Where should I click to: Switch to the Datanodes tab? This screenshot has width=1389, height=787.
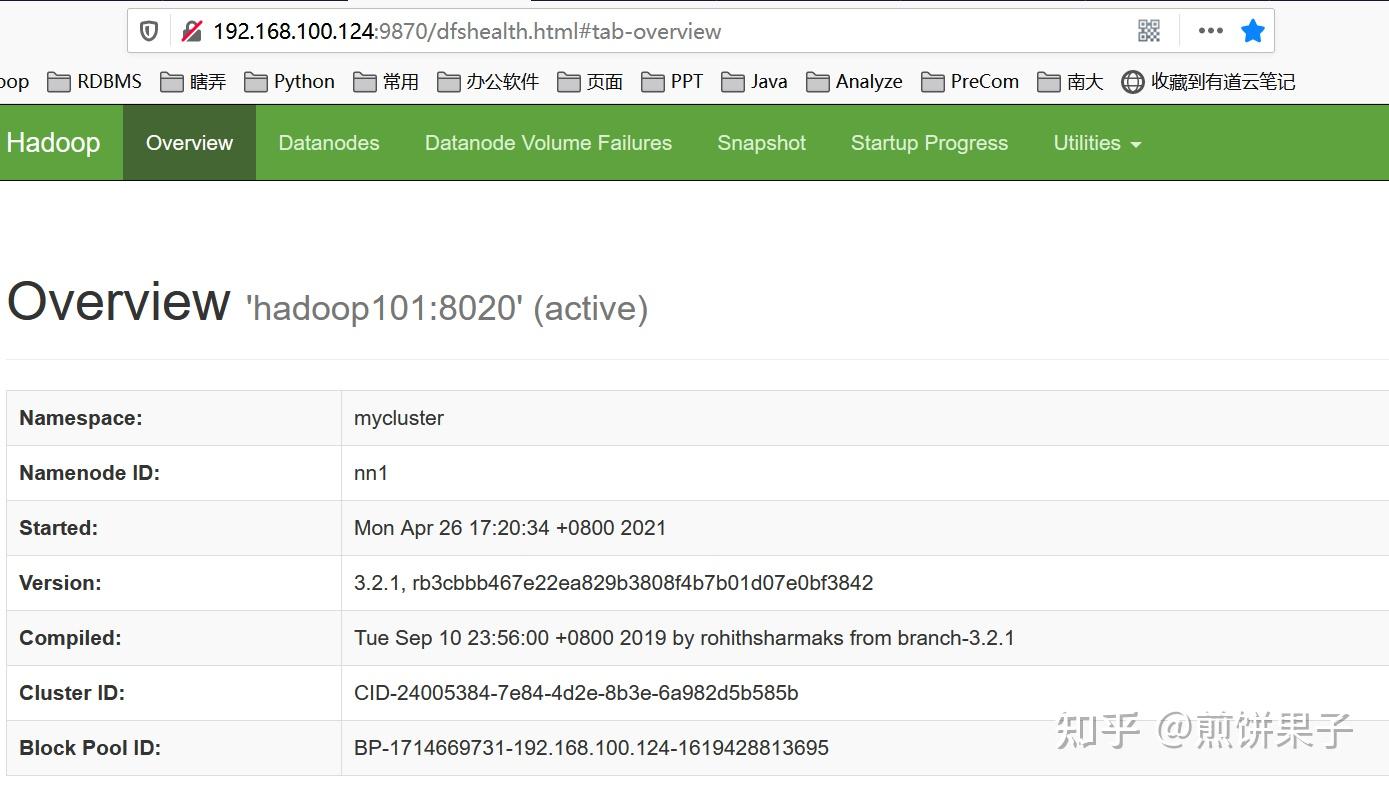pyautogui.click(x=328, y=142)
